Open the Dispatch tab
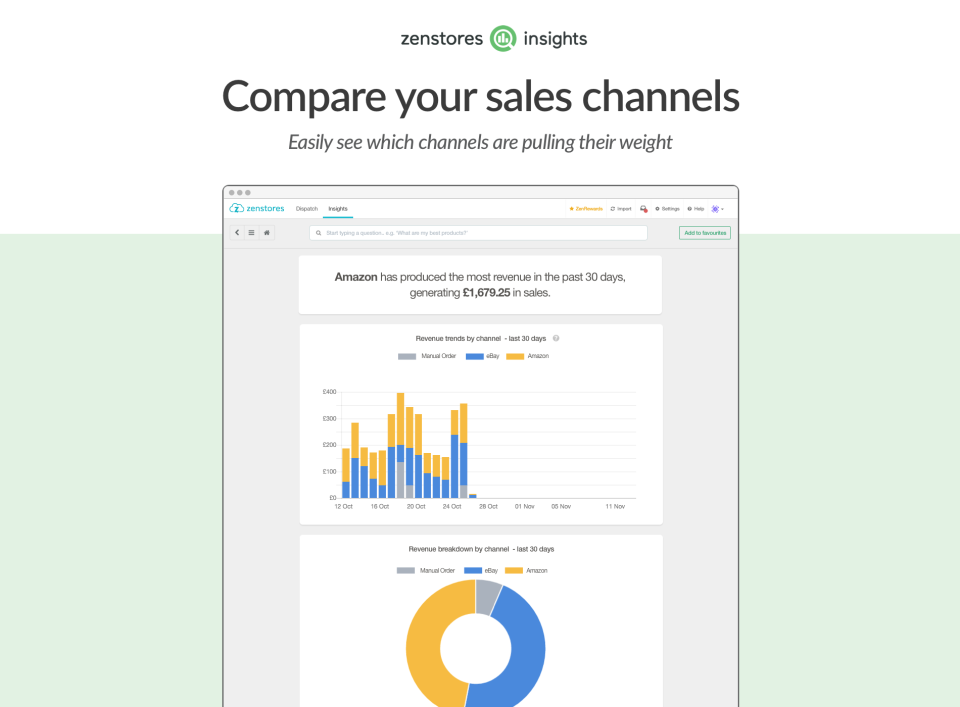The width and height of the screenshot is (960, 707). 307,209
